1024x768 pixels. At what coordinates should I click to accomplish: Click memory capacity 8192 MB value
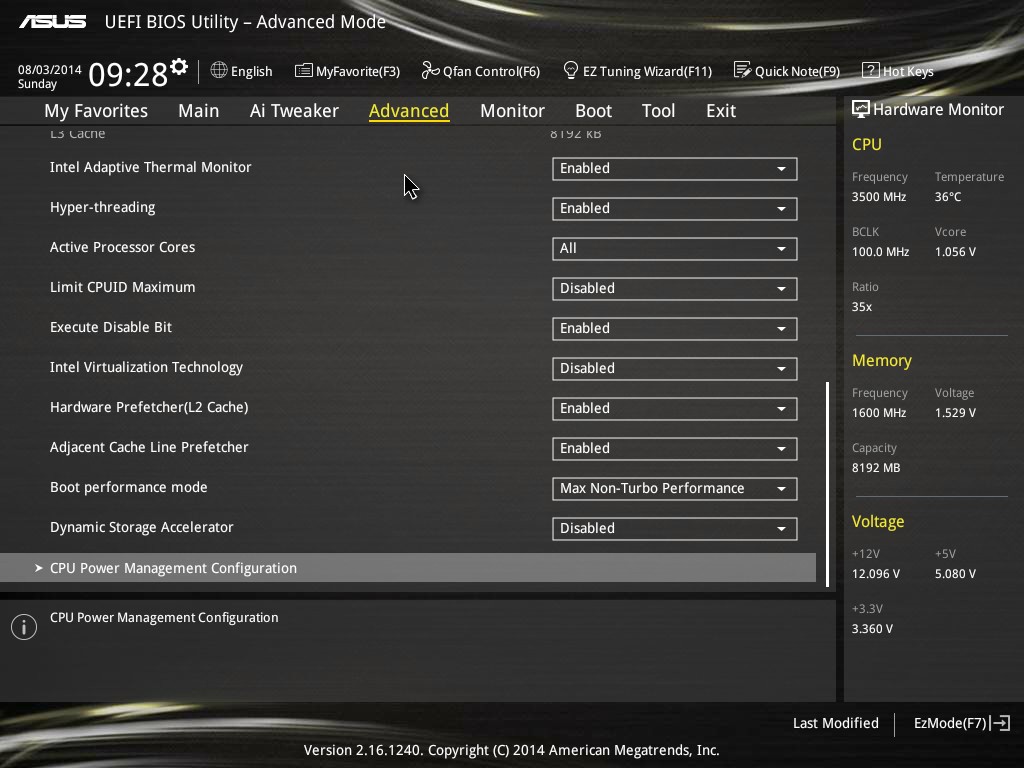click(876, 468)
